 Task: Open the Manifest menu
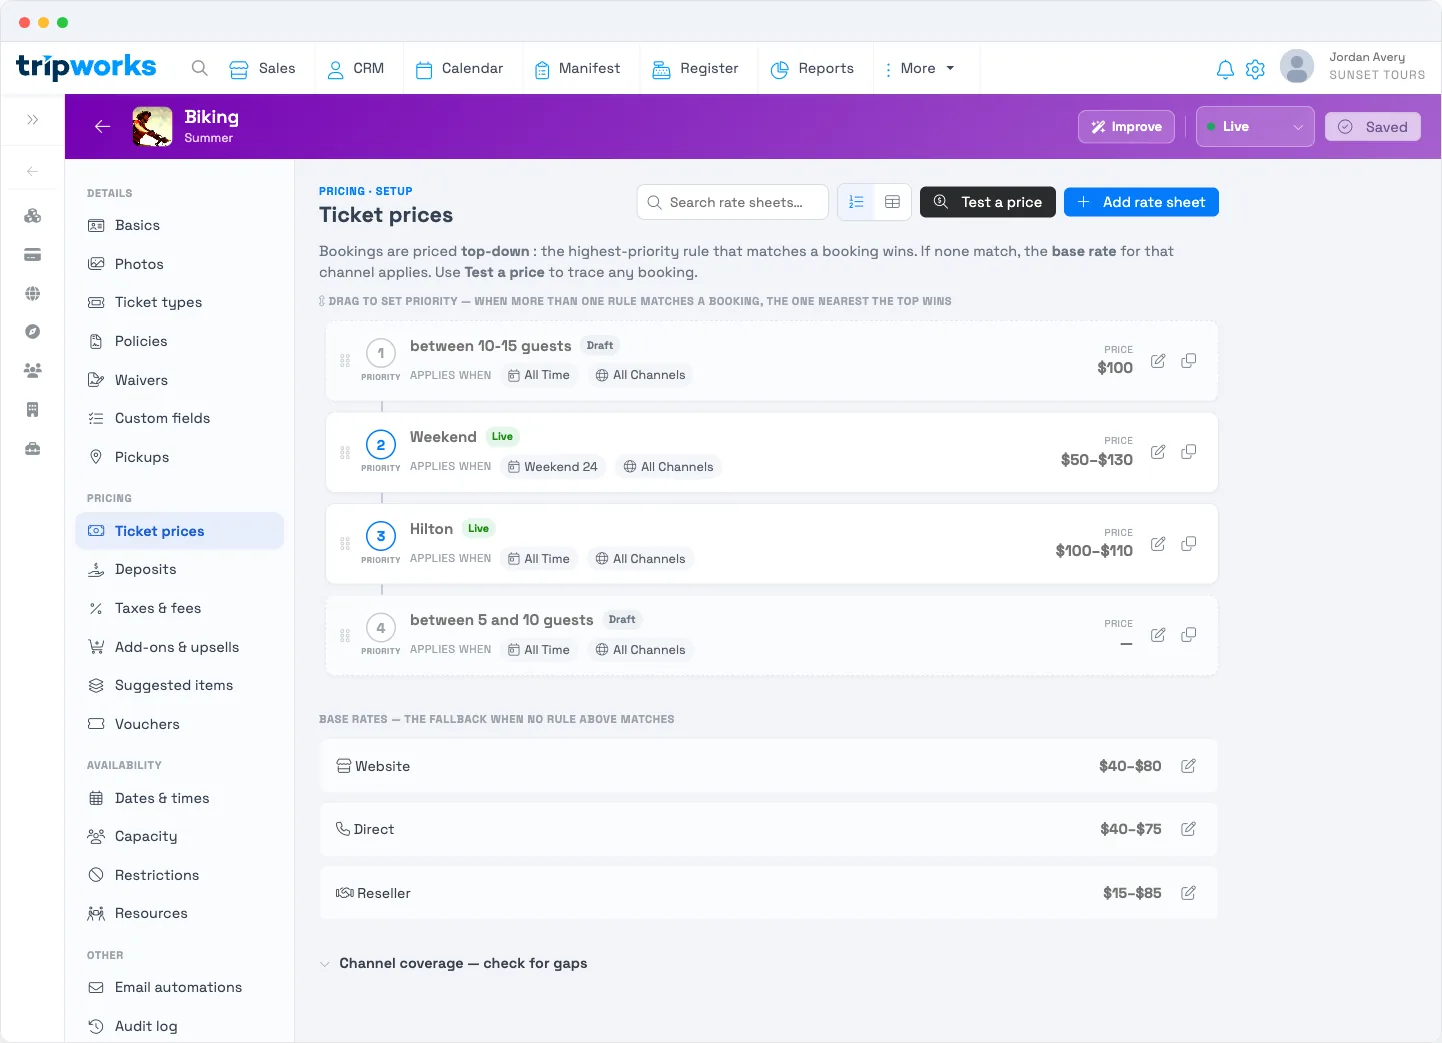(x=577, y=68)
